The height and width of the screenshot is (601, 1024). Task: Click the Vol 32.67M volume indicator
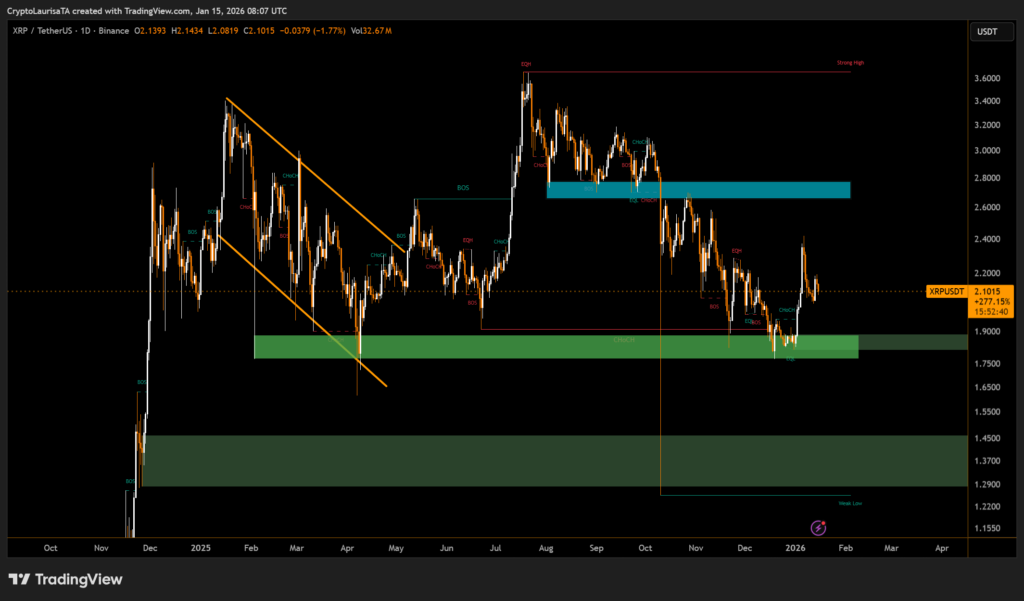click(372, 32)
